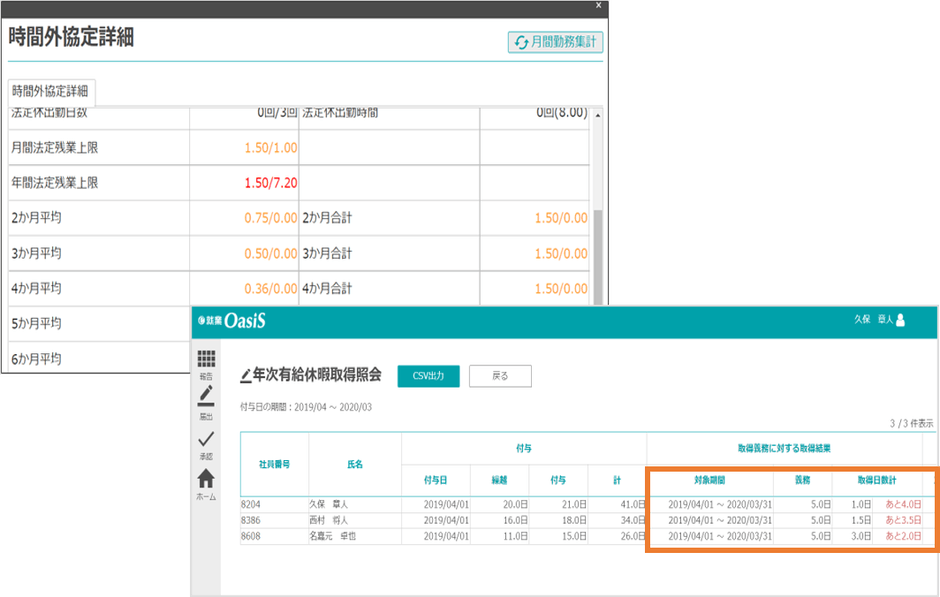
Task: Export data with the CSV出力 button
Action: 428,376
